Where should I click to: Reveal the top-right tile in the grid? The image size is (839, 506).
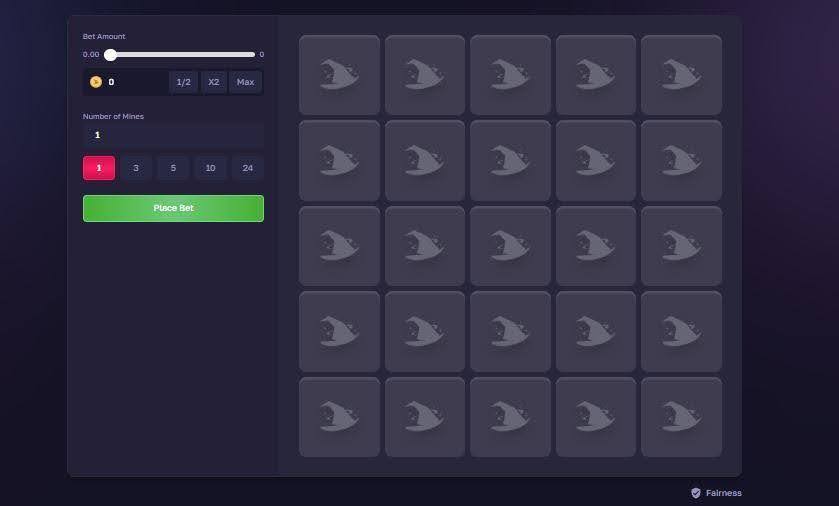pyautogui.click(x=681, y=75)
